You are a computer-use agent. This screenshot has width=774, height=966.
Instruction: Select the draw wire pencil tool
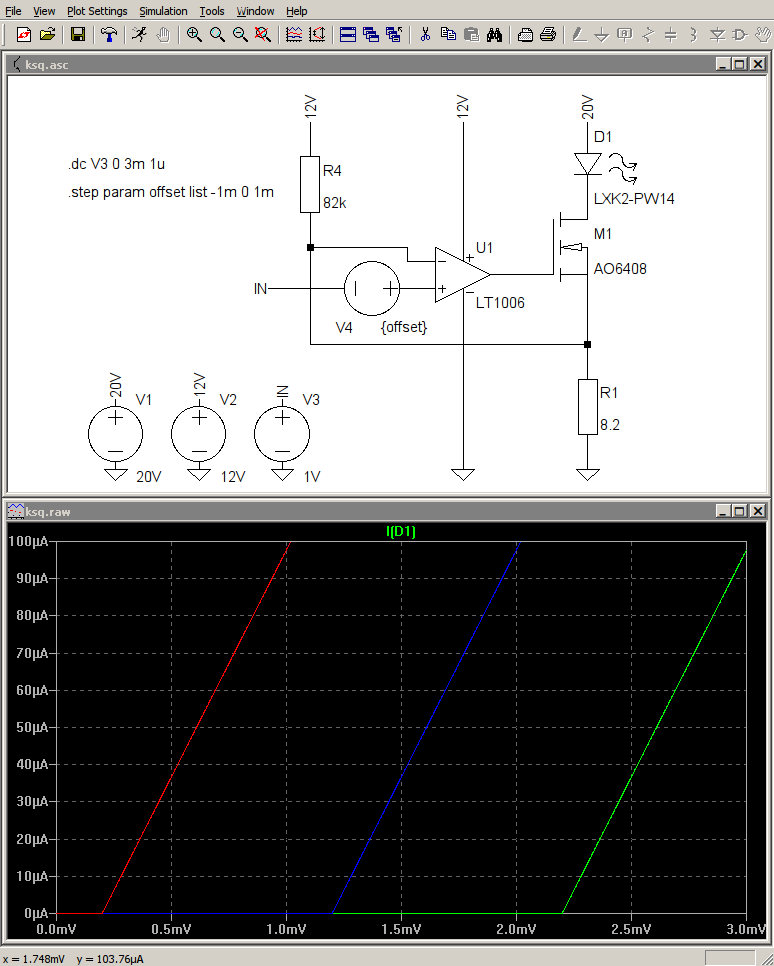point(579,34)
